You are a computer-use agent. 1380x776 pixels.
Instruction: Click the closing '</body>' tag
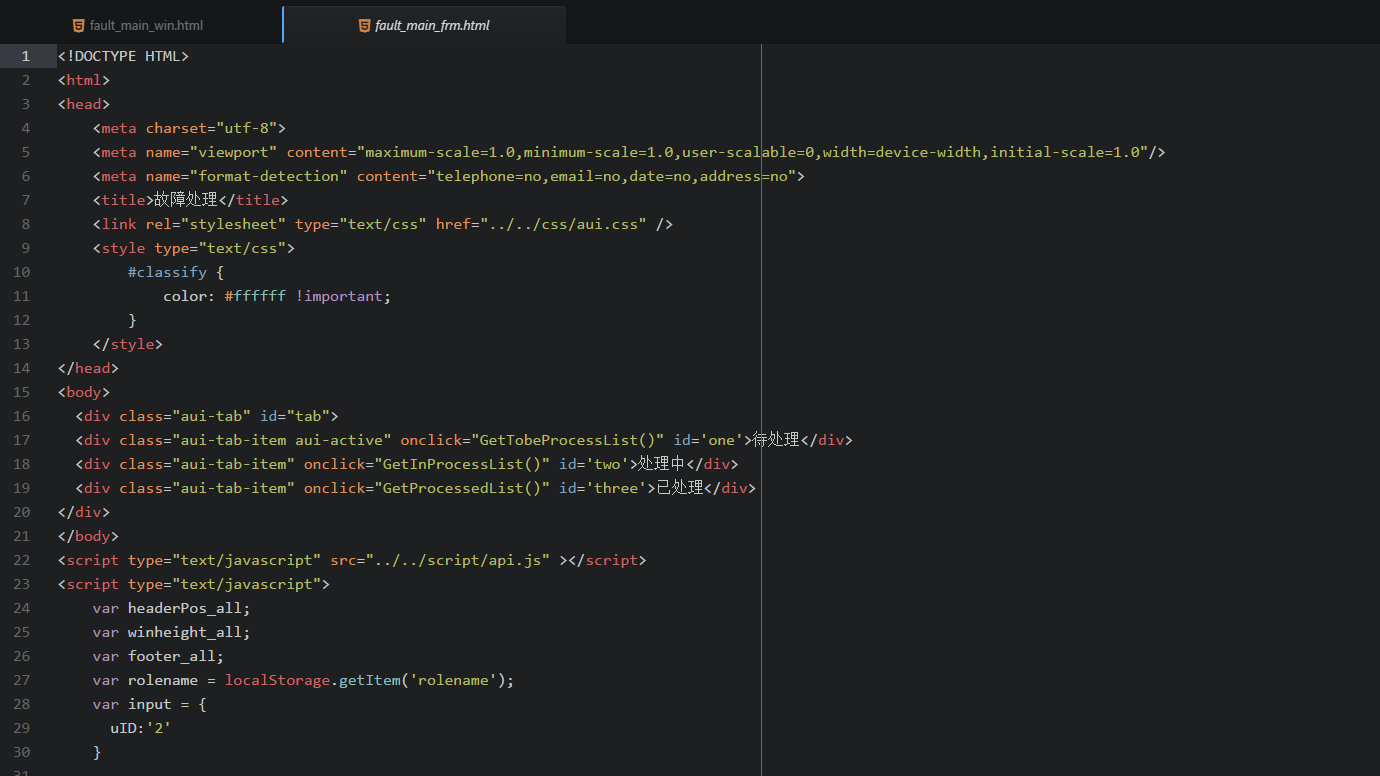88,536
